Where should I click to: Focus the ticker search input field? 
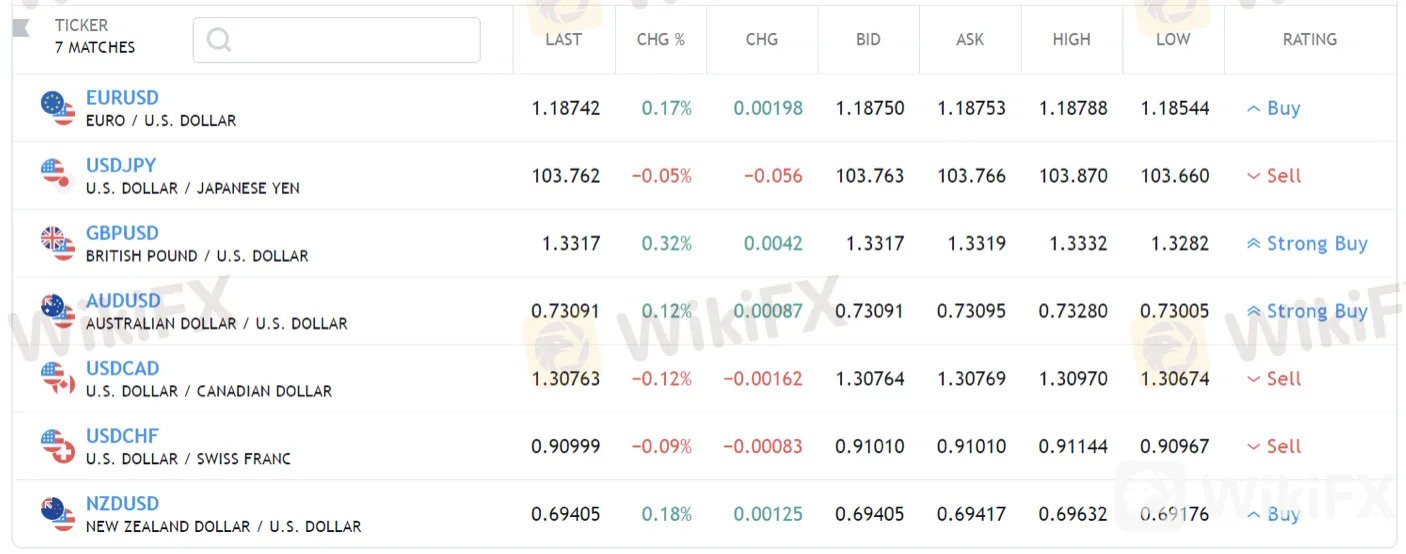pos(336,40)
